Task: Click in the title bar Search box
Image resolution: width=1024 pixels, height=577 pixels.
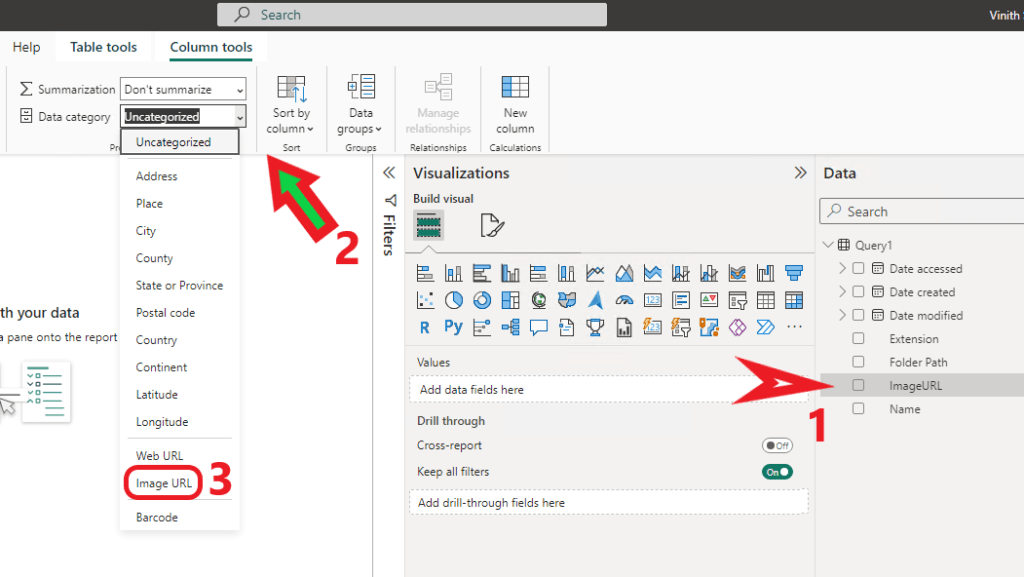Action: [x=411, y=14]
